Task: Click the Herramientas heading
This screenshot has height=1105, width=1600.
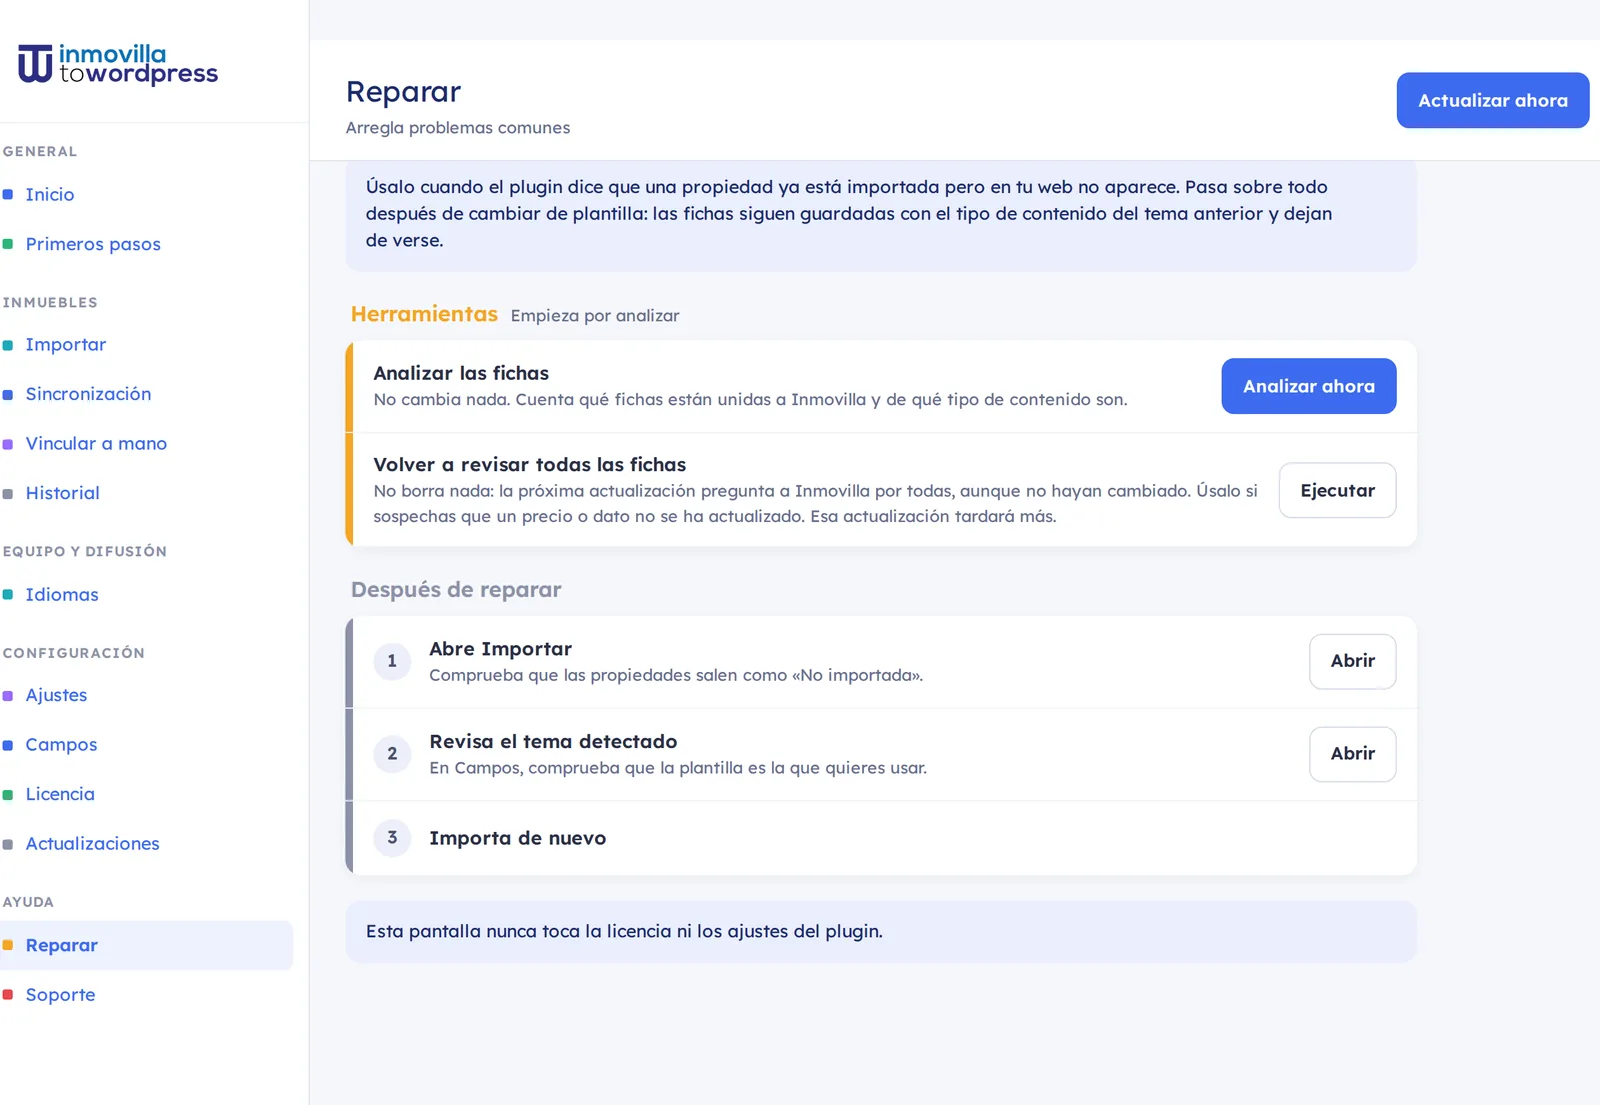Action: tap(424, 314)
